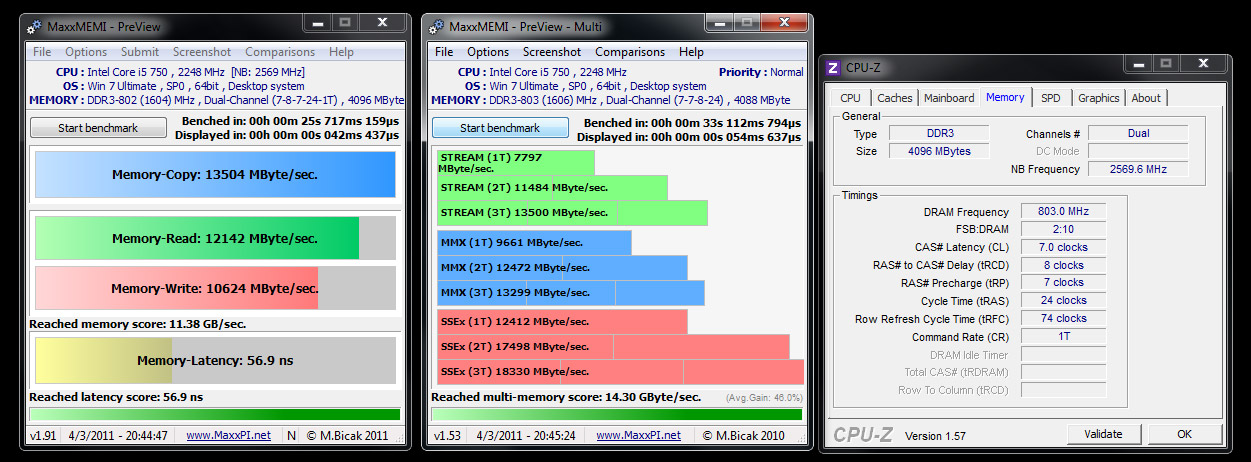Click the SSEx (3T) 18330 result bar
This screenshot has width=1251, height=462.
(x=620, y=372)
